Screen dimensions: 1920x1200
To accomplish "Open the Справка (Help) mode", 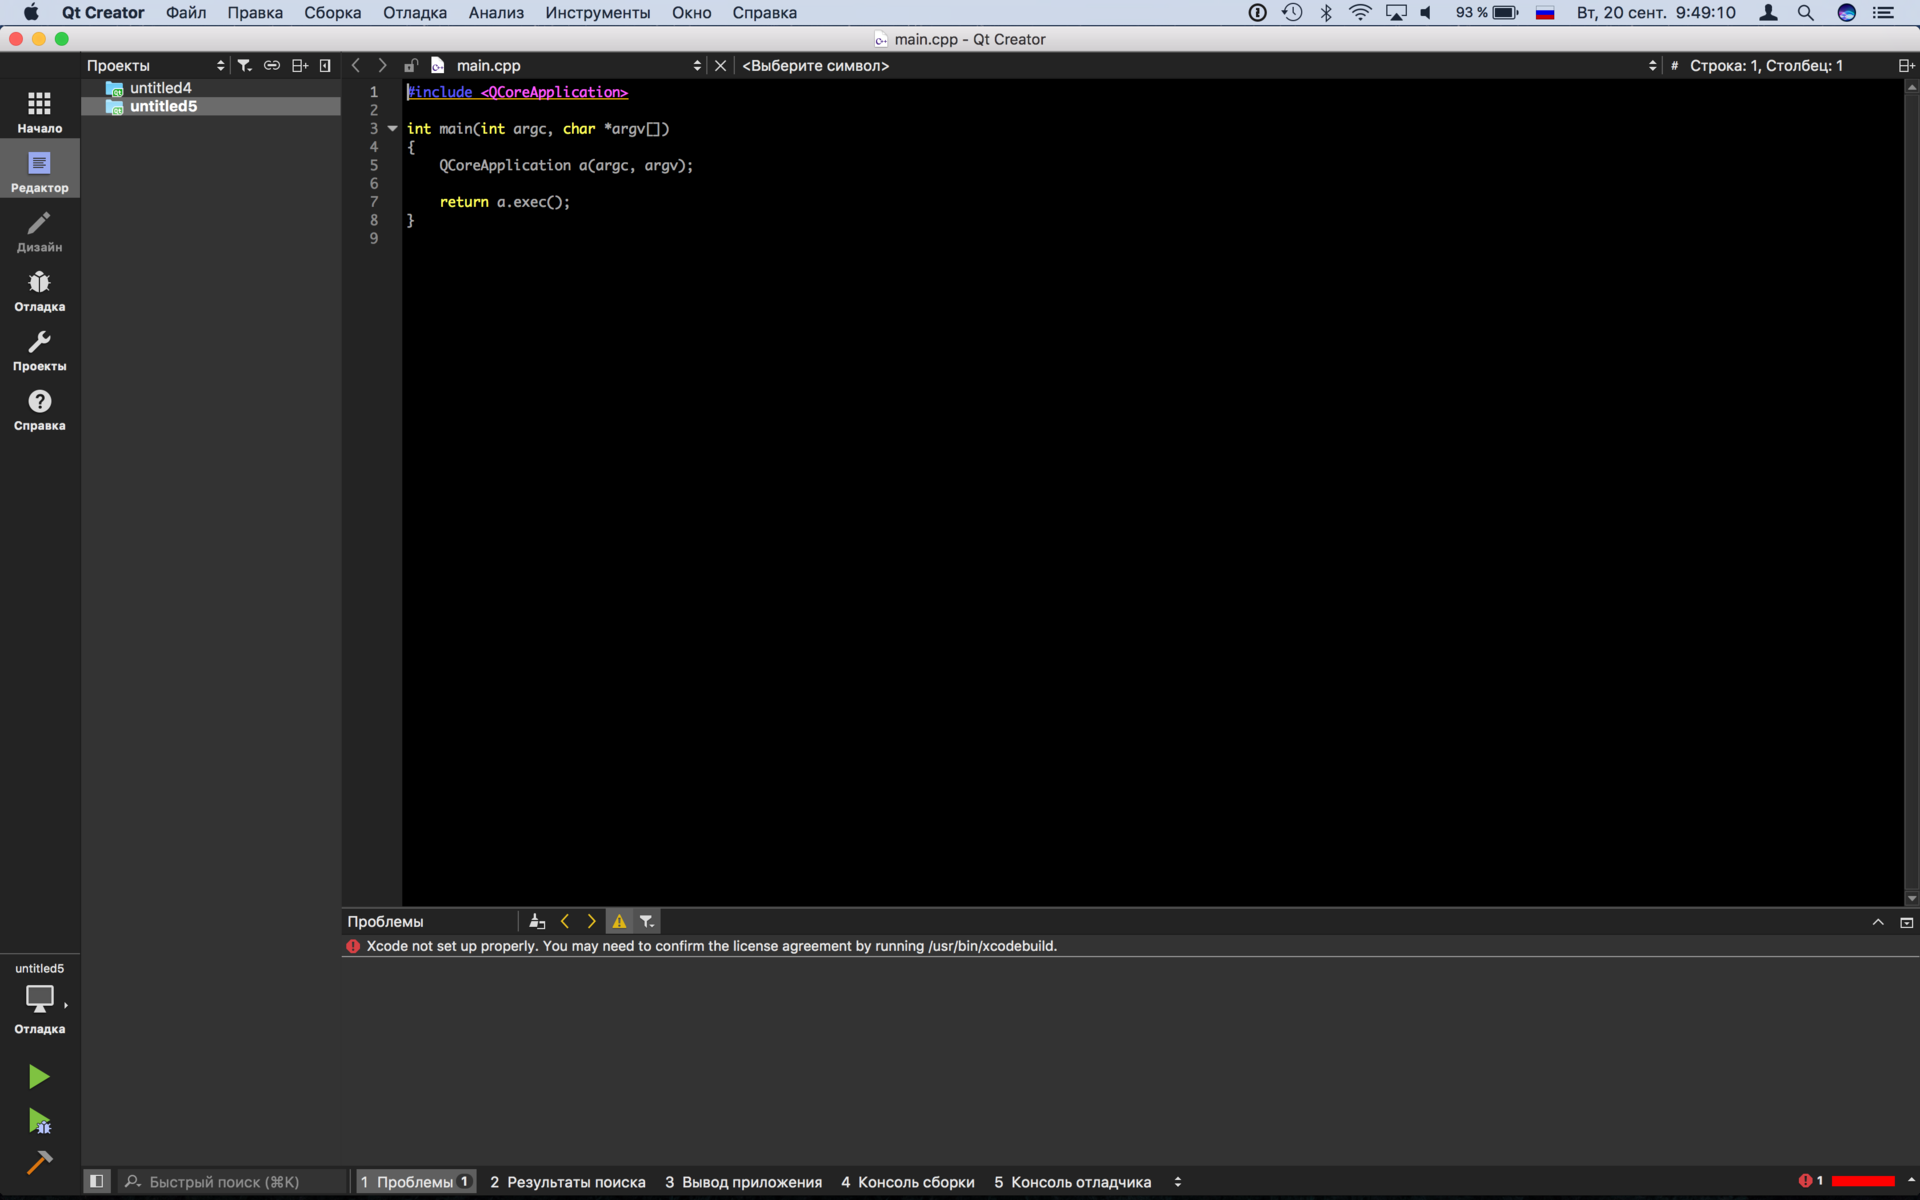I will click(x=39, y=409).
